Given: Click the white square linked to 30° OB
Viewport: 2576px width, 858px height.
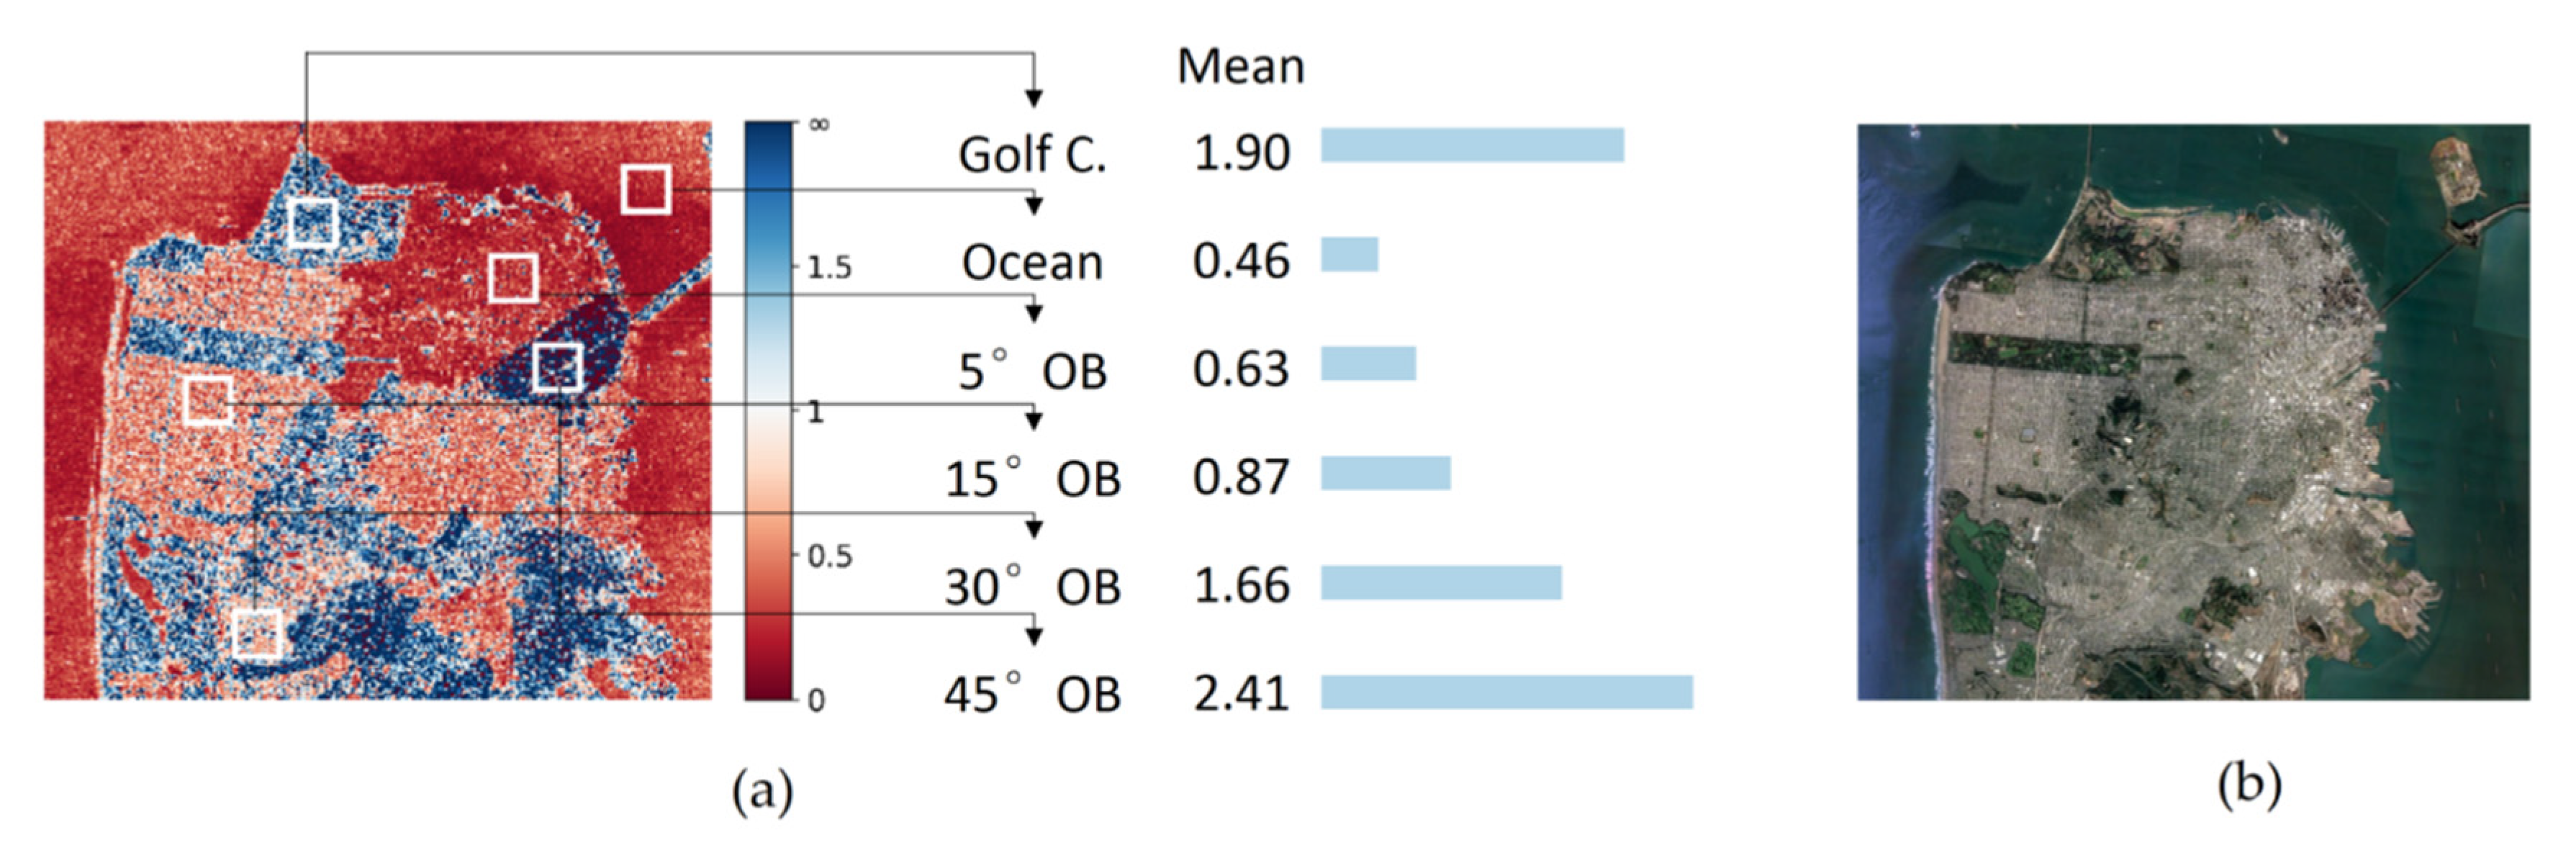Looking at the screenshot, I should click(257, 633).
